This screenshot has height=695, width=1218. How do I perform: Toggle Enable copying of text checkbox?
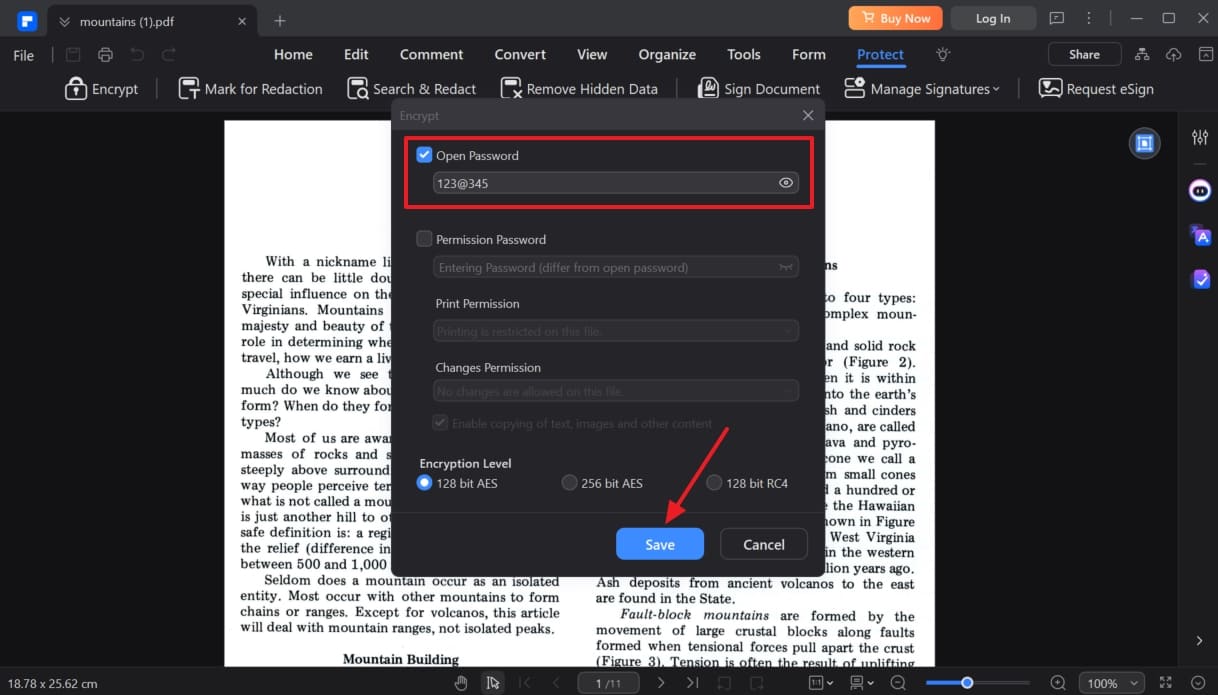(440, 423)
